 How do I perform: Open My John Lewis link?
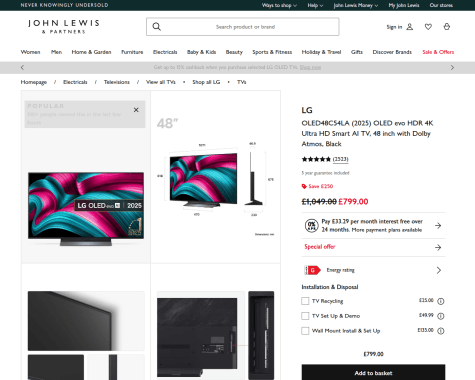[x=404, y=5]
